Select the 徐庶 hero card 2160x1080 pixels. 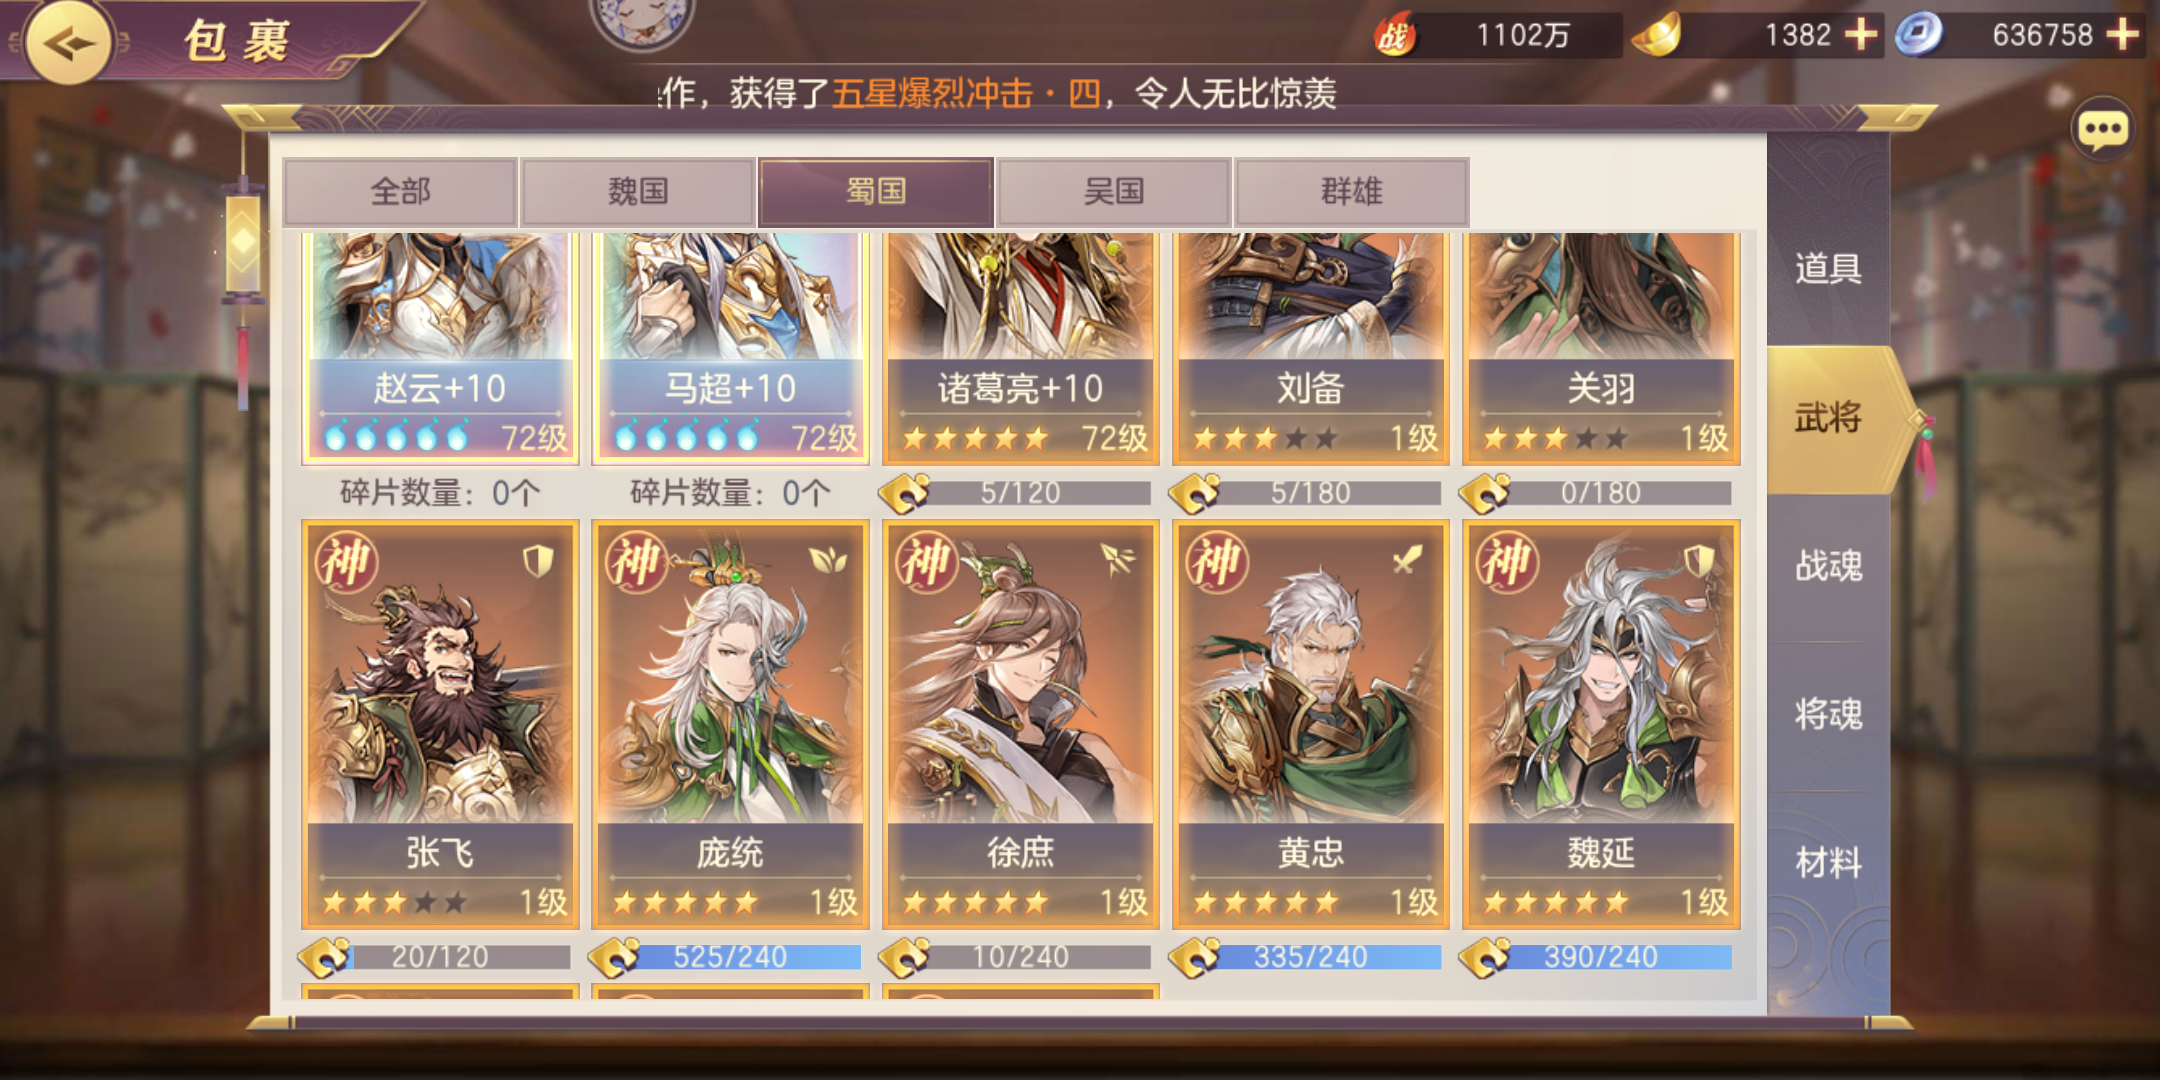coord(1020,724)
